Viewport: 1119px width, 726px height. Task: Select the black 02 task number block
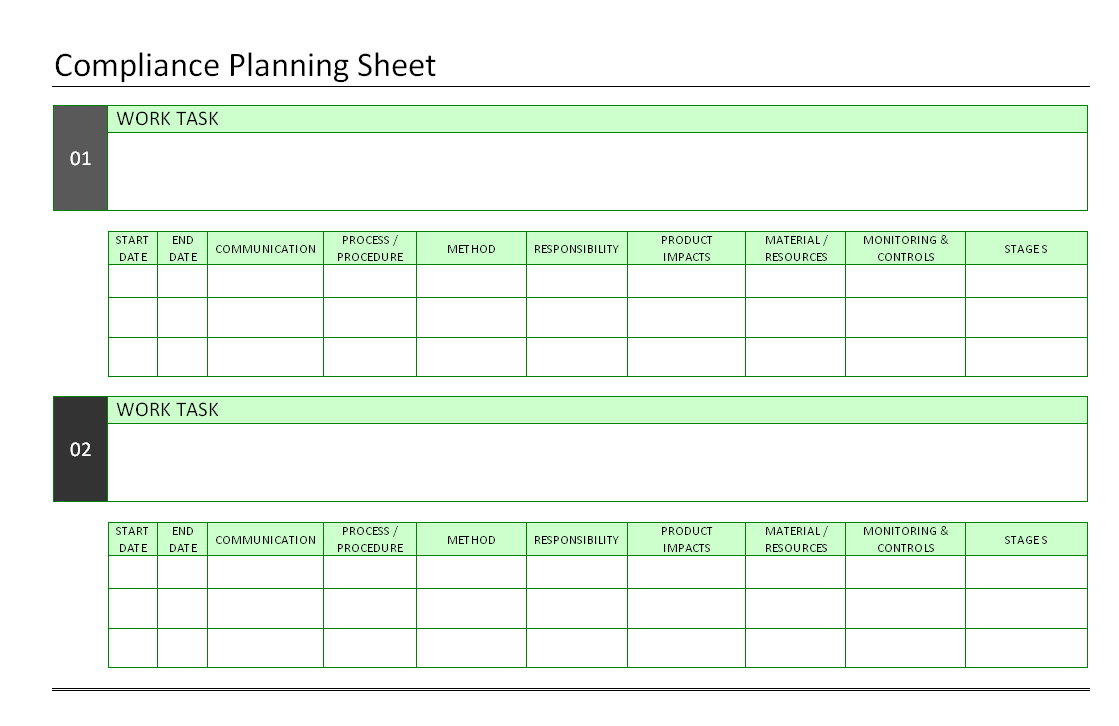(x=81, y=449)
